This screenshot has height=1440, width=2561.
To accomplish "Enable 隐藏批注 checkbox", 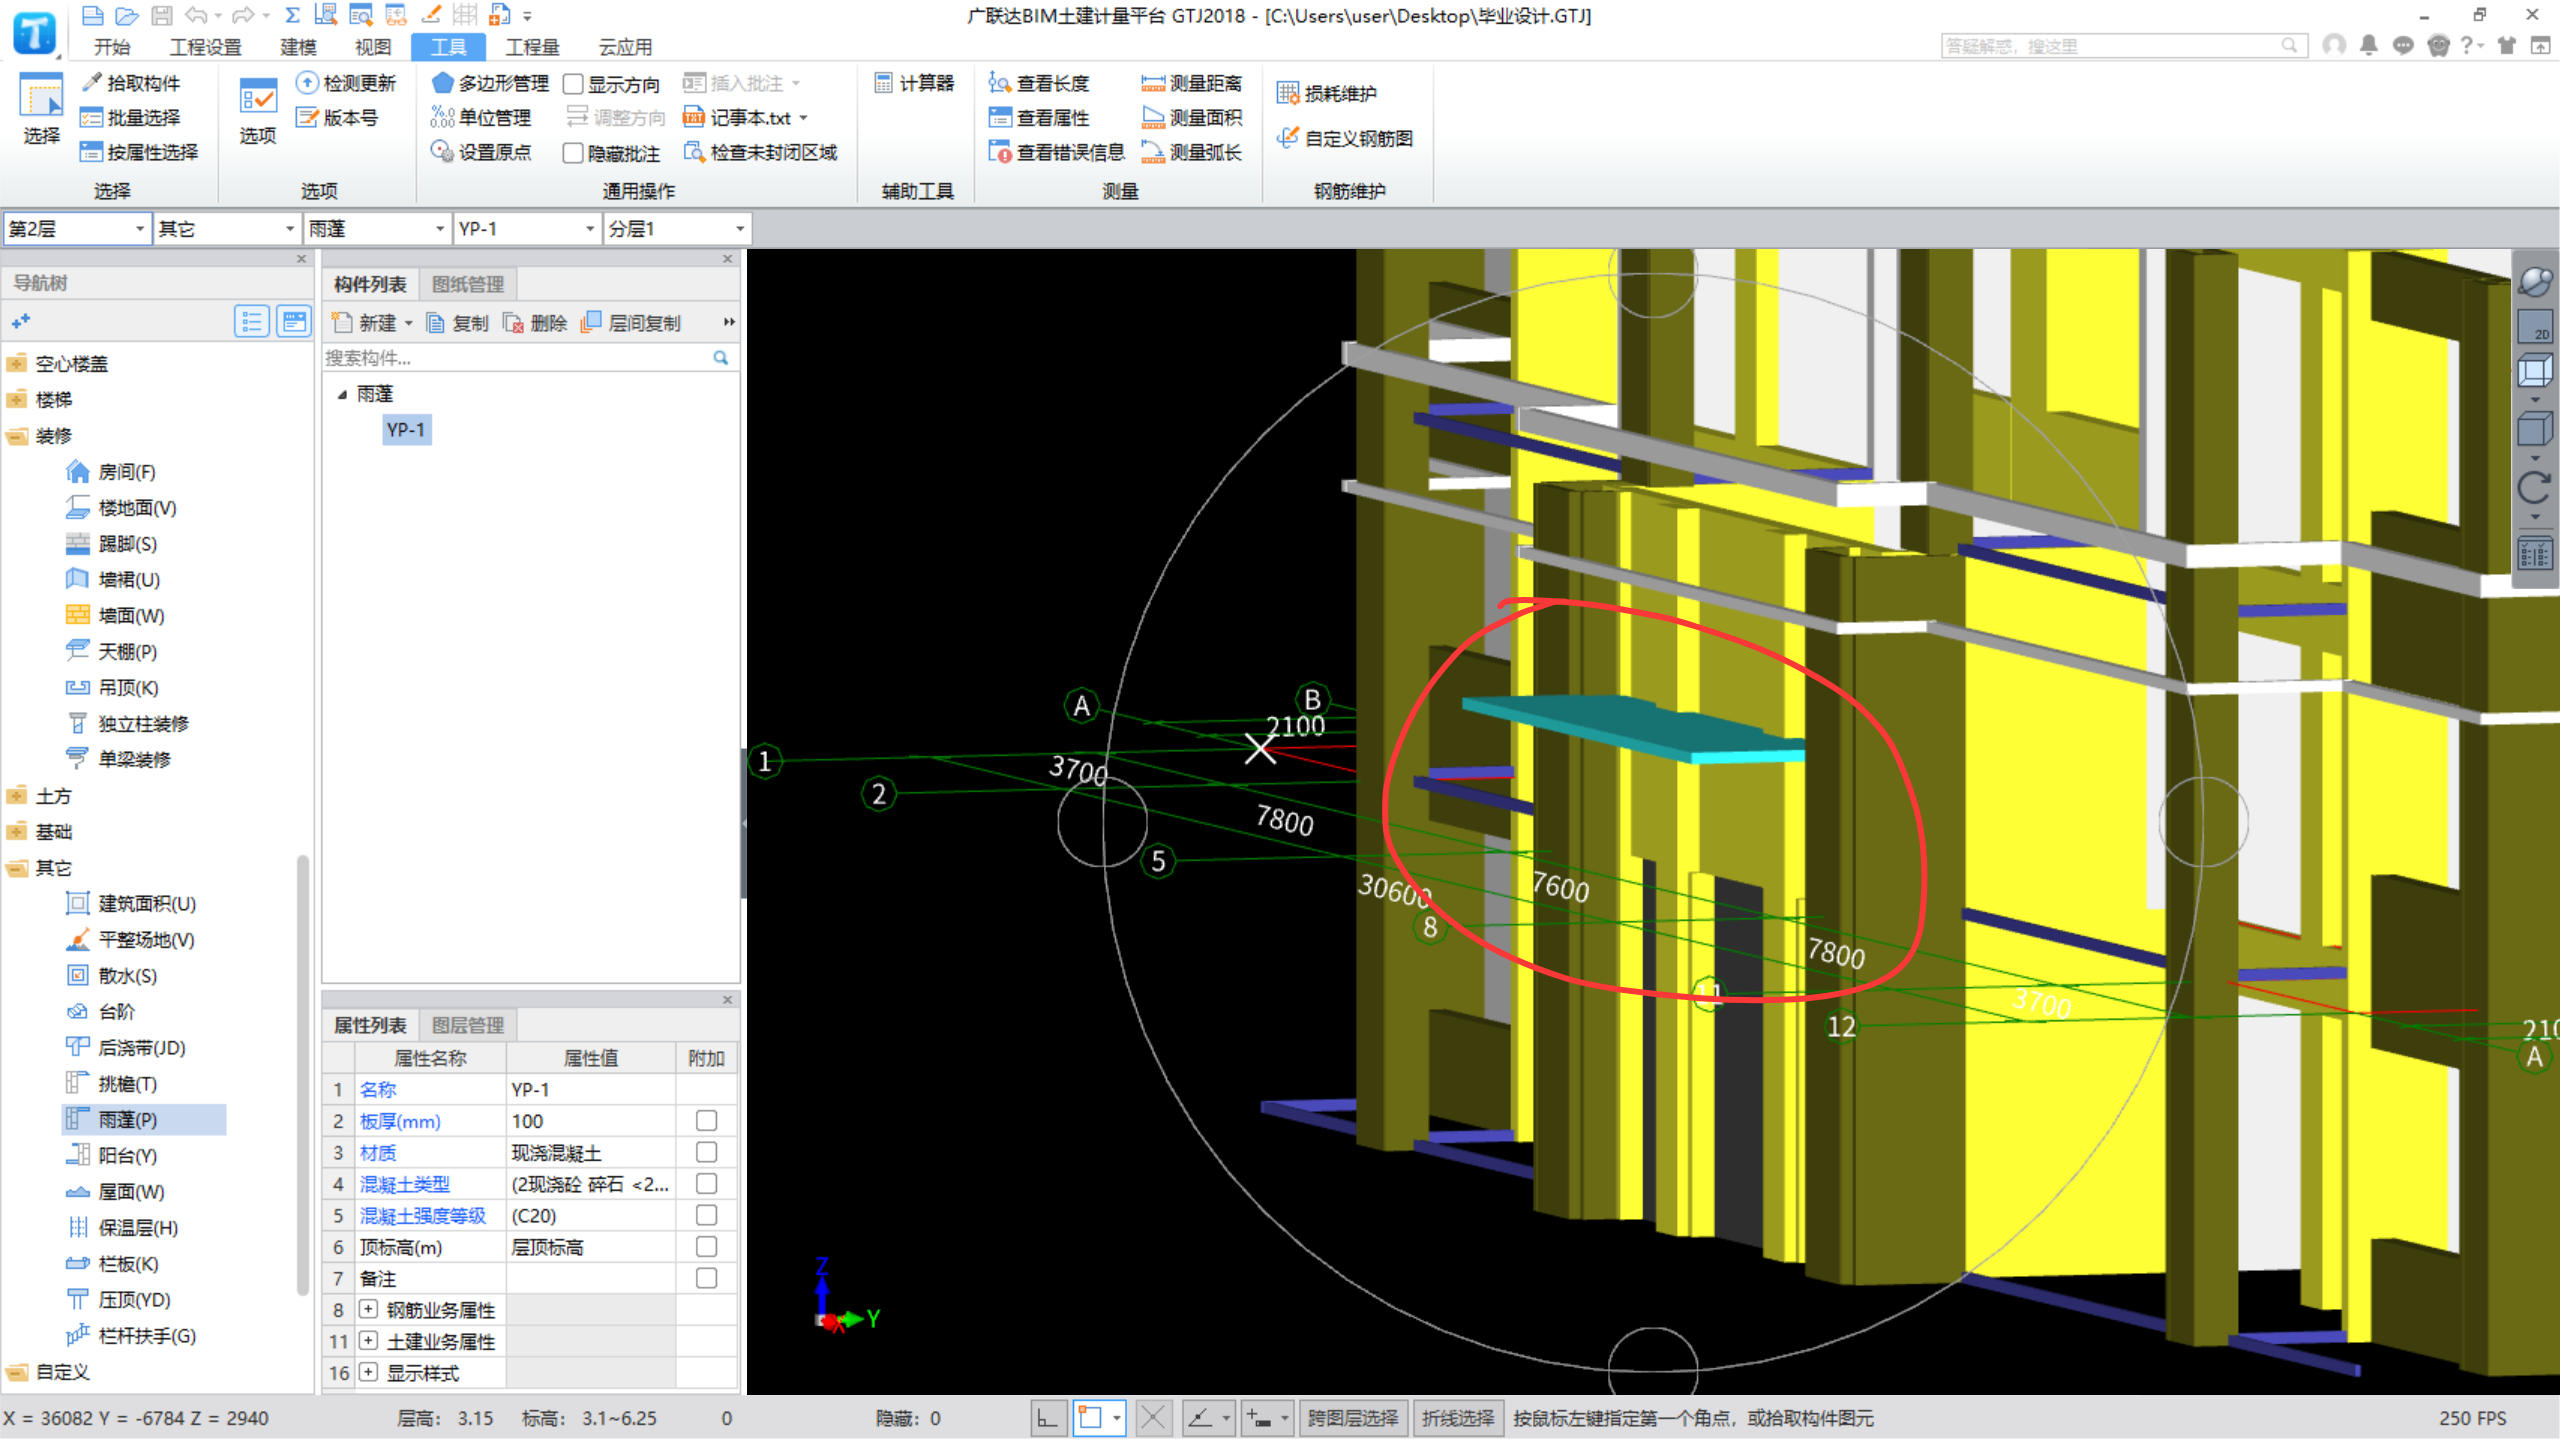I will point(573,153).
